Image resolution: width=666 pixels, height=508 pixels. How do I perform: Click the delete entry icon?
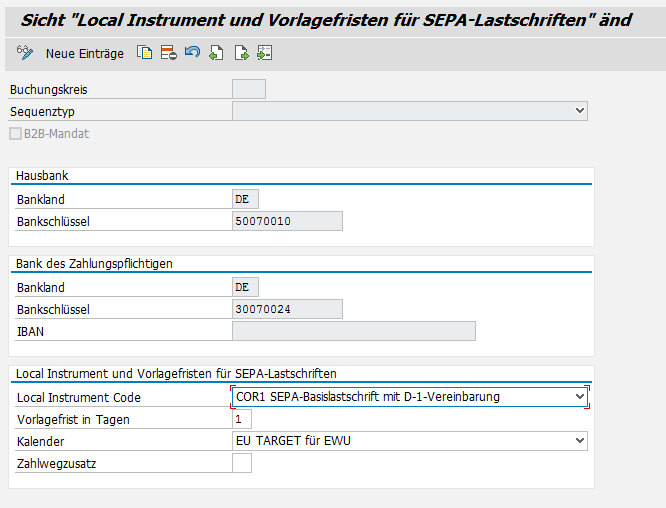point(168,53)
